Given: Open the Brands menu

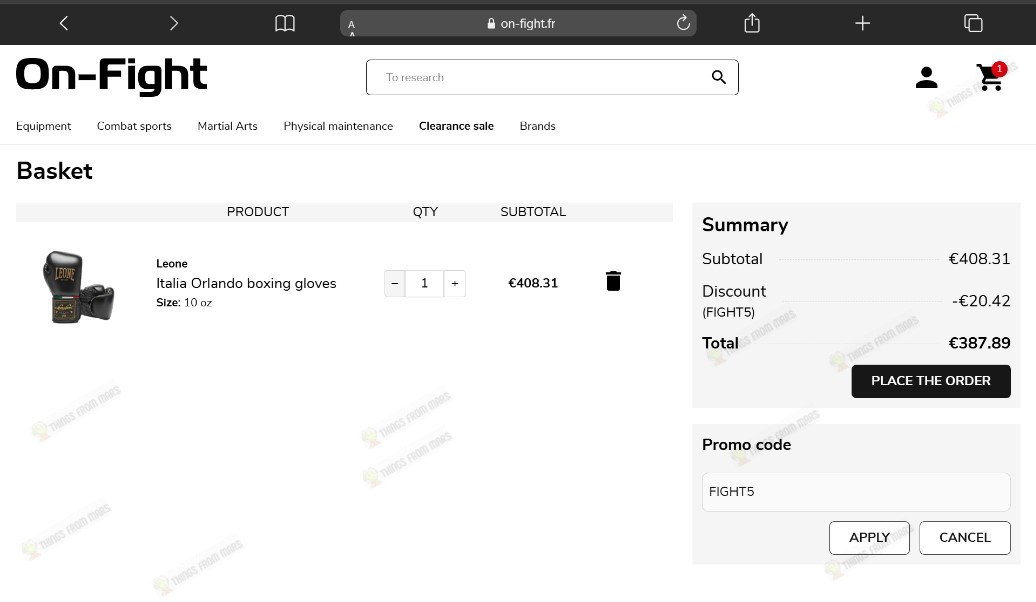Looking at the screenshot, I should [537, 126].
